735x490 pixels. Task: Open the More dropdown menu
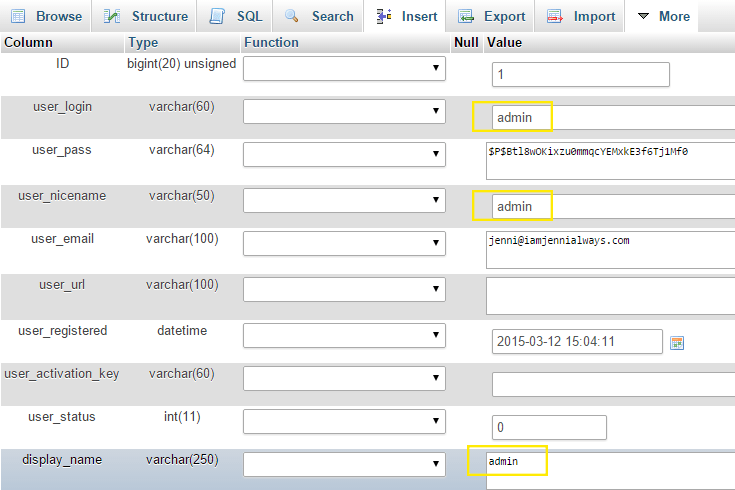coord(663,16)
